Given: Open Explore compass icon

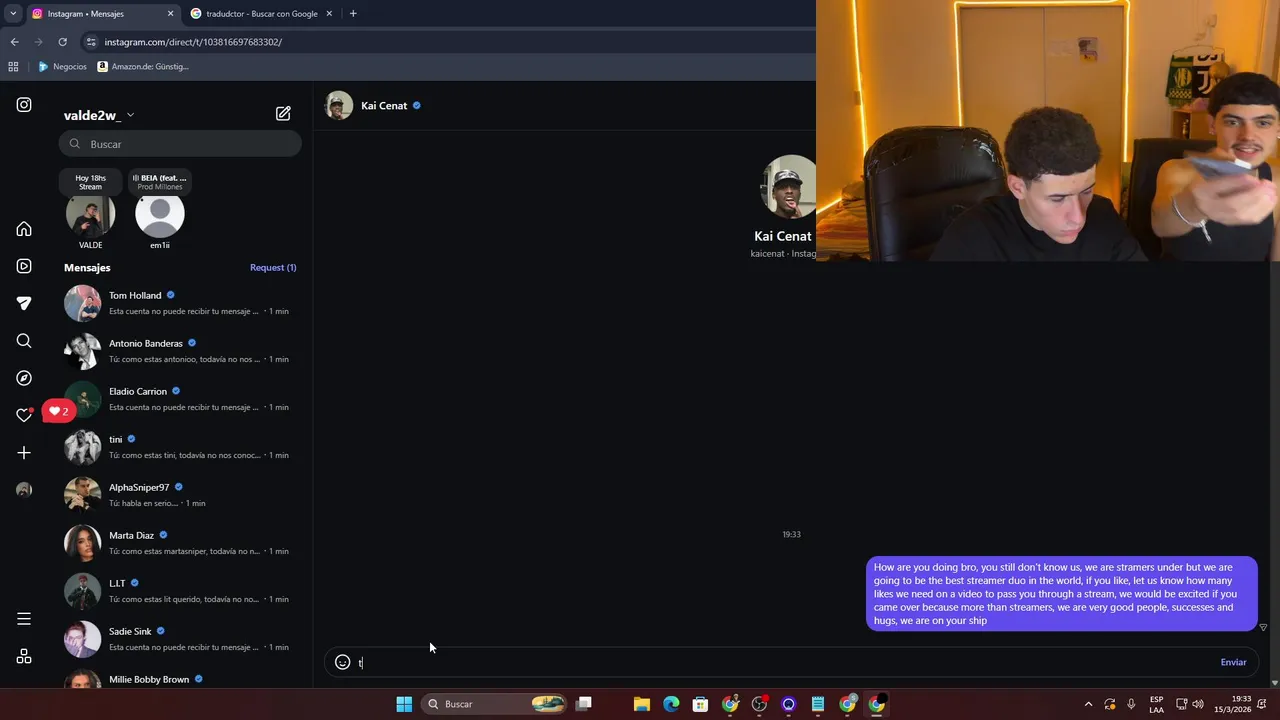Looking at the screenshot, I should (24, 378).
